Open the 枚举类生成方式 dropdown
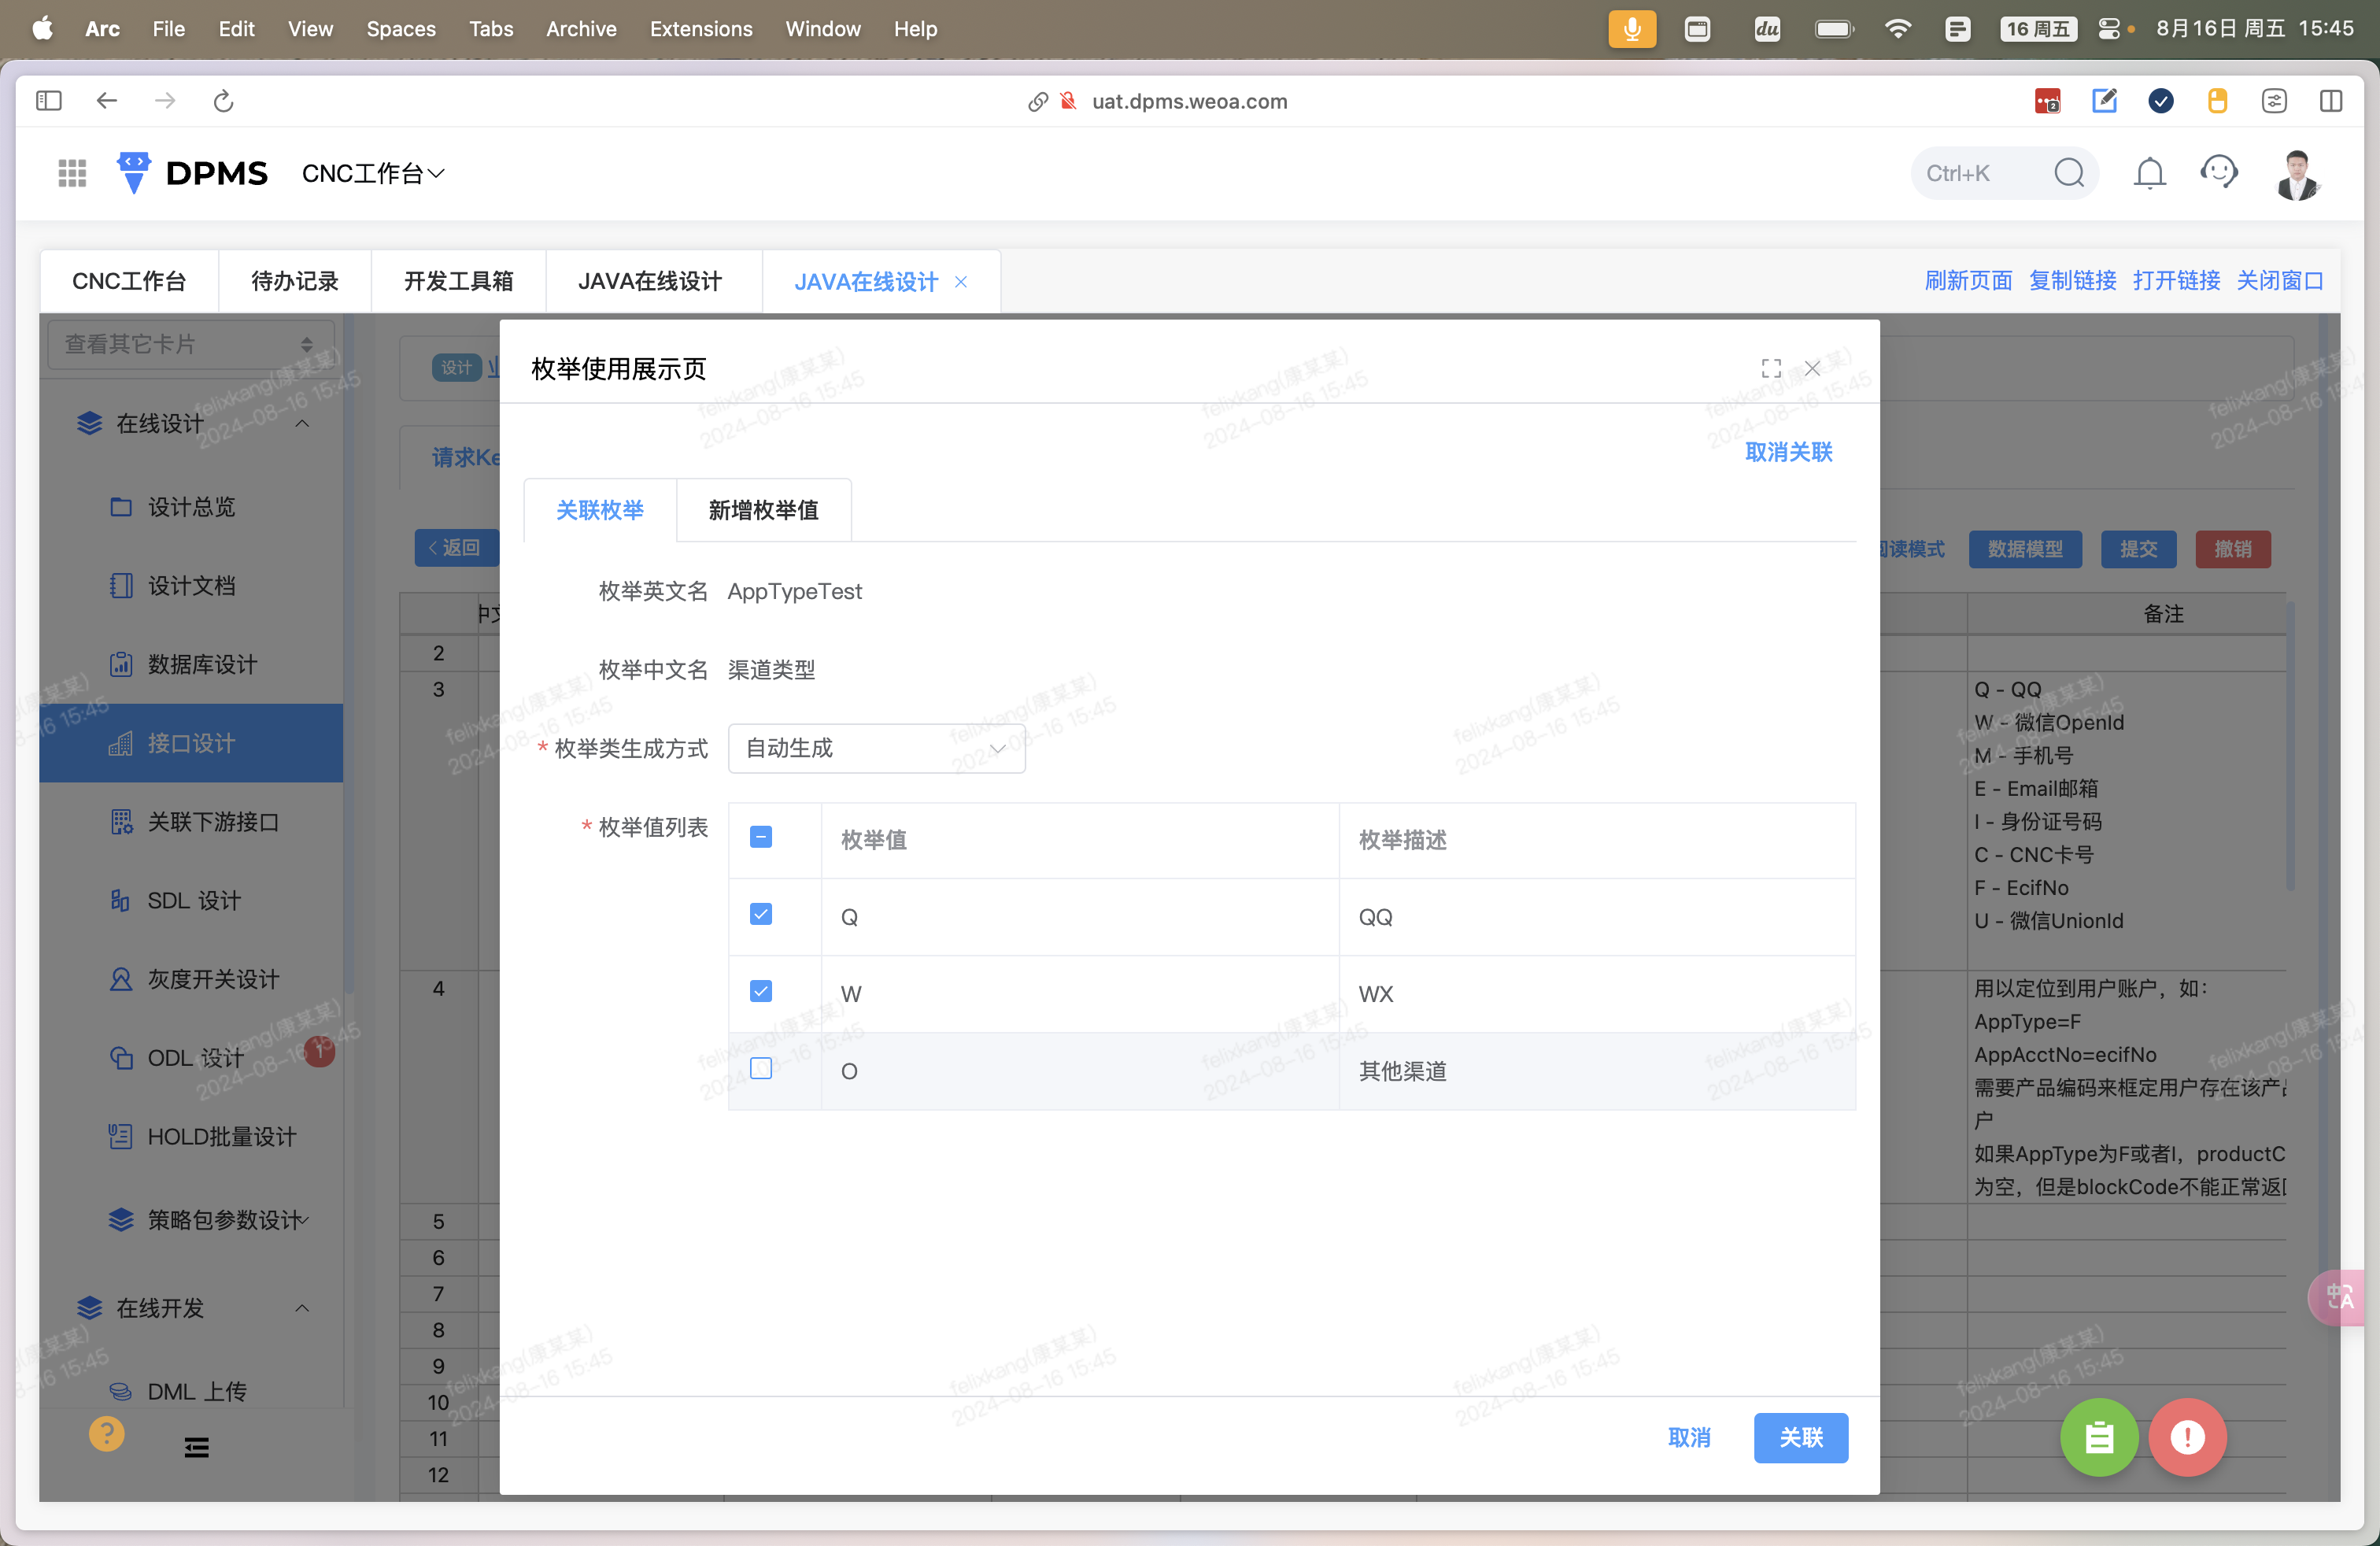The width and height of the screenshot is (2380, 1546). pos(877,748)
